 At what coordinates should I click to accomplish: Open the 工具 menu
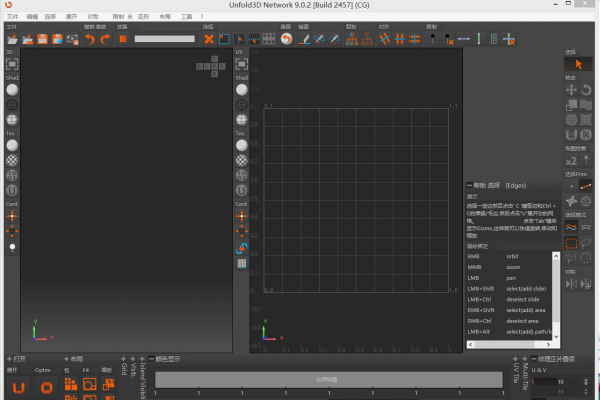[186, 16]
